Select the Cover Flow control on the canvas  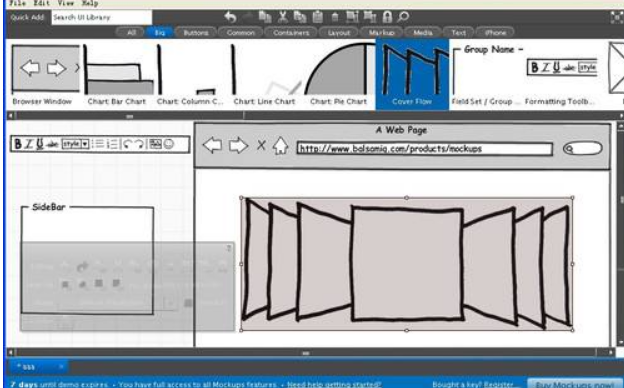coord(407,263)
